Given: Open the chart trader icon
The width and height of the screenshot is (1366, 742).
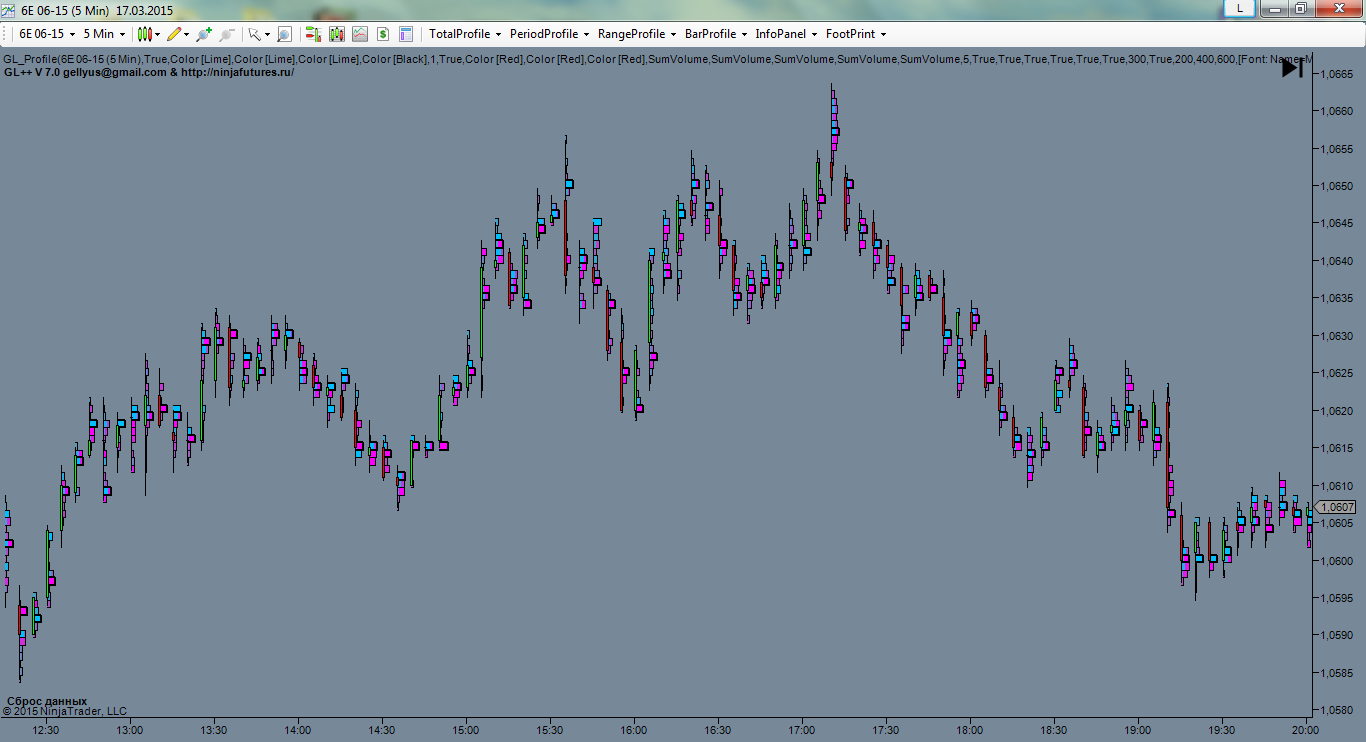Looking at the screenshot, I should (313, 34).
